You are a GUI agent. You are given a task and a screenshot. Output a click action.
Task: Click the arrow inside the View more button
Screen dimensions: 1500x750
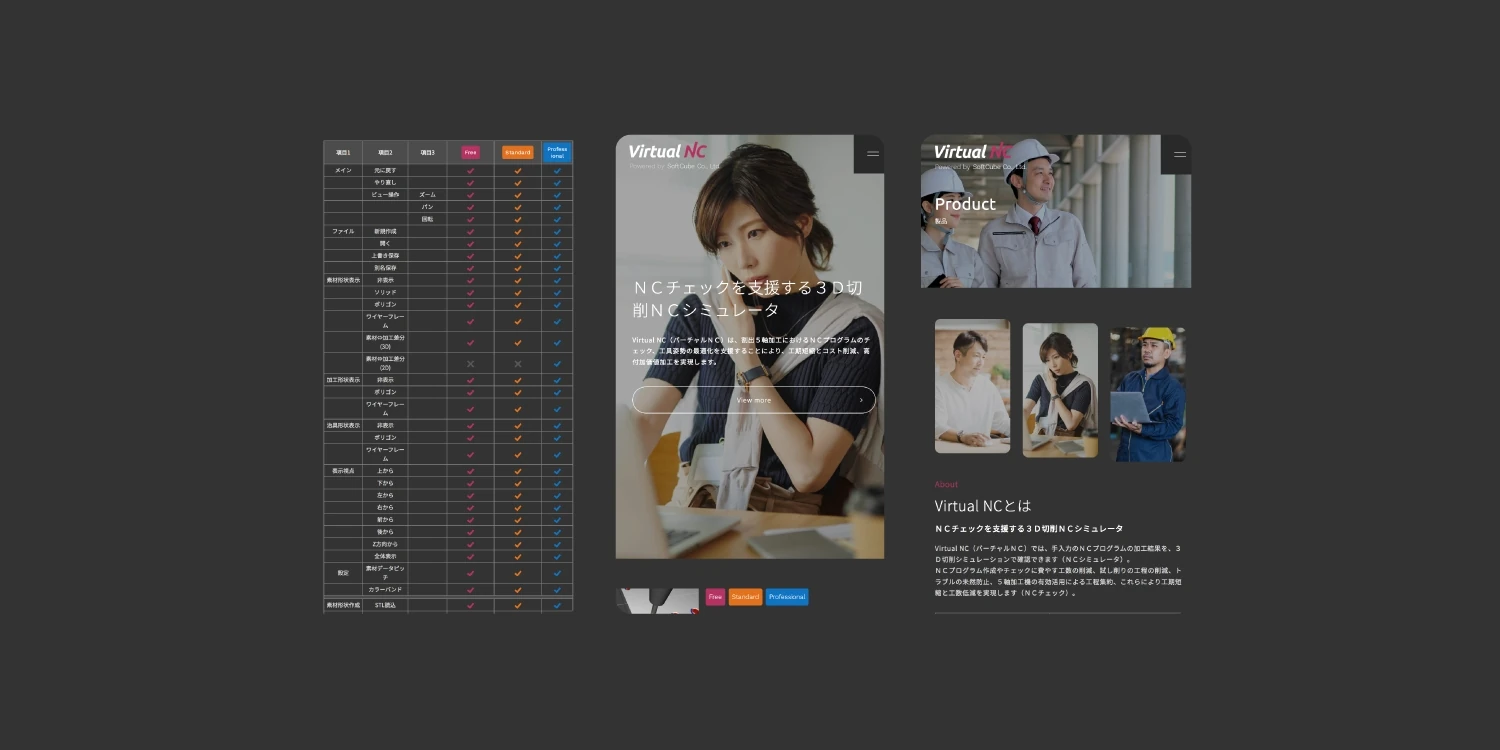point(860,400)
